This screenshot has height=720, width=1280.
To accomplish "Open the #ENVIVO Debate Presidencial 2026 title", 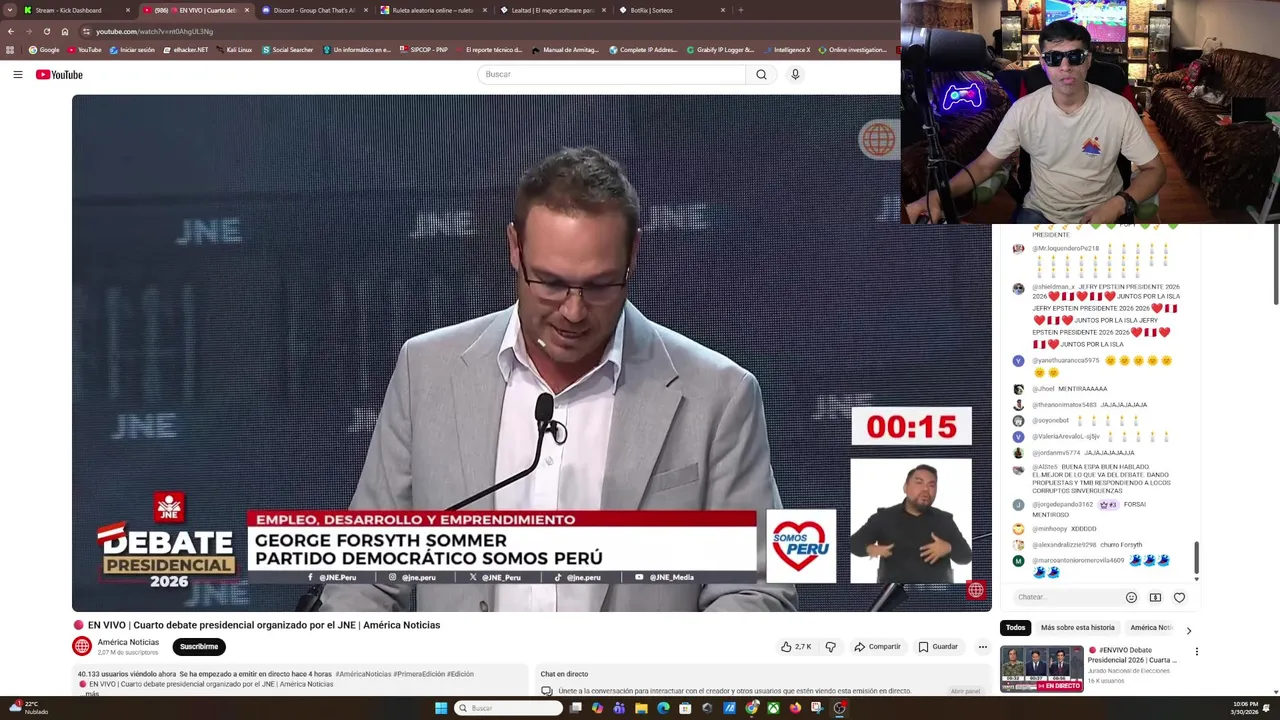I will point(1133,655).
